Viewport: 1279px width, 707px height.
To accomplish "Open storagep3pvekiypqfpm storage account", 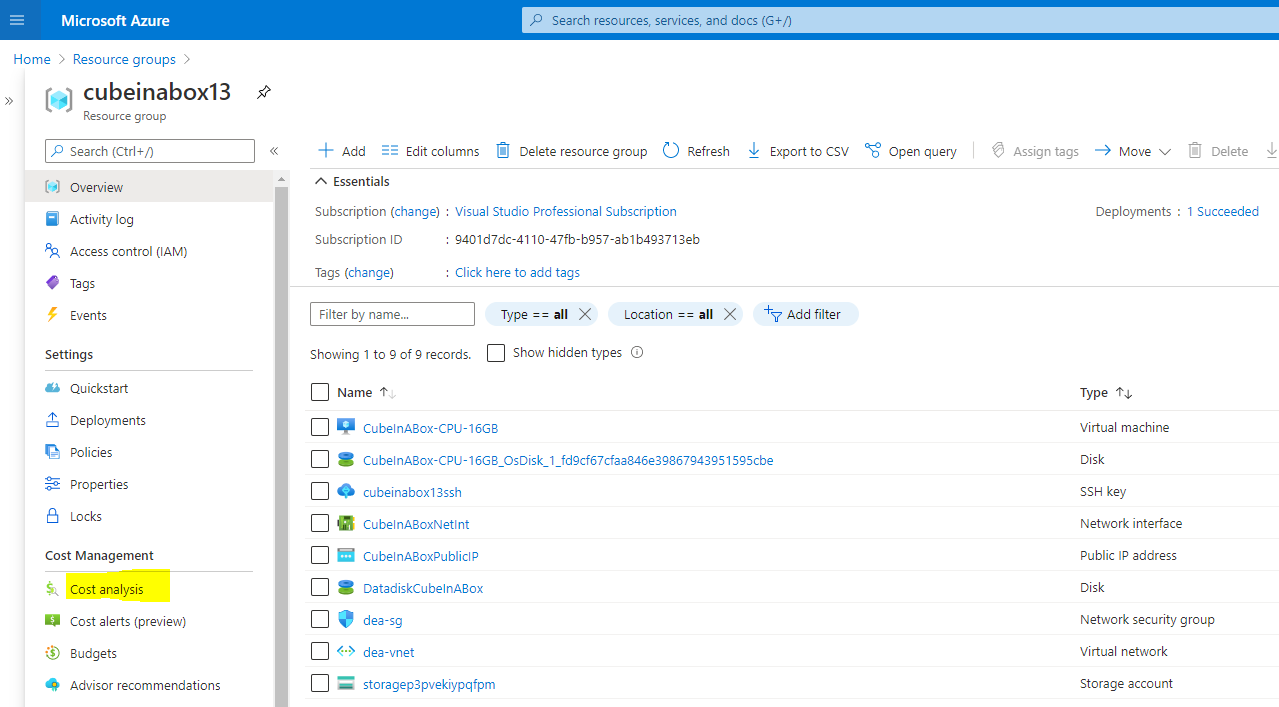I will coord(429,684).
